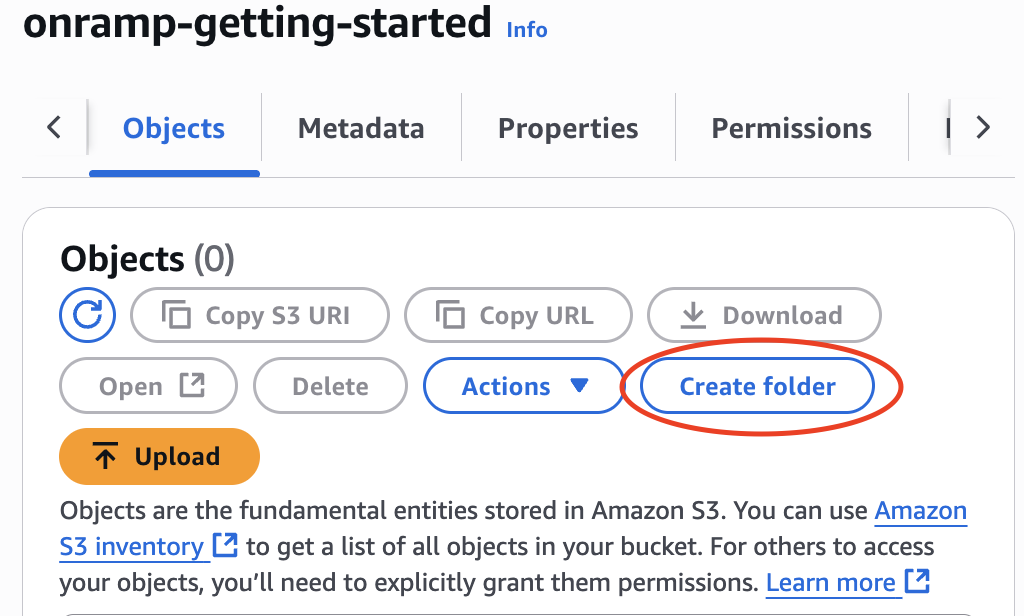
Task: Open the Properties tab
Action: pos(567,128)
